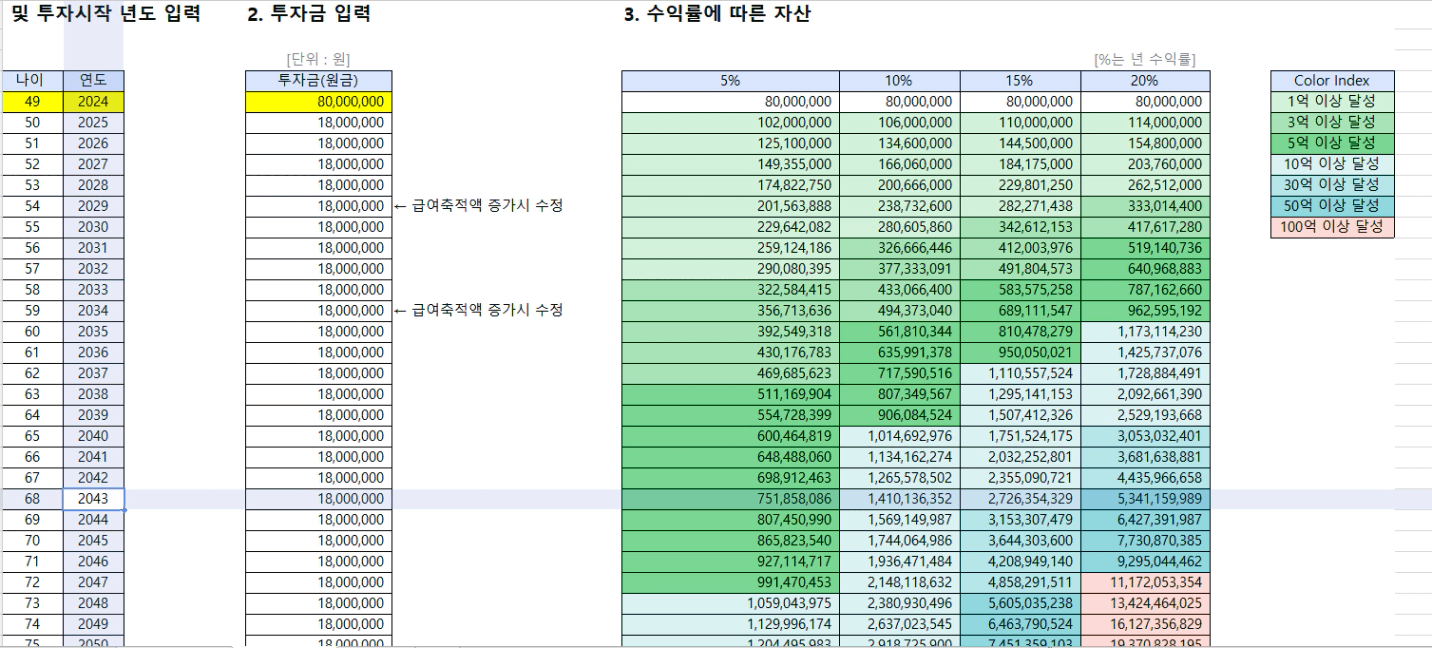1432x648 pixels.
Task: Click the 20% return column header
Action: click(1145, 80)
